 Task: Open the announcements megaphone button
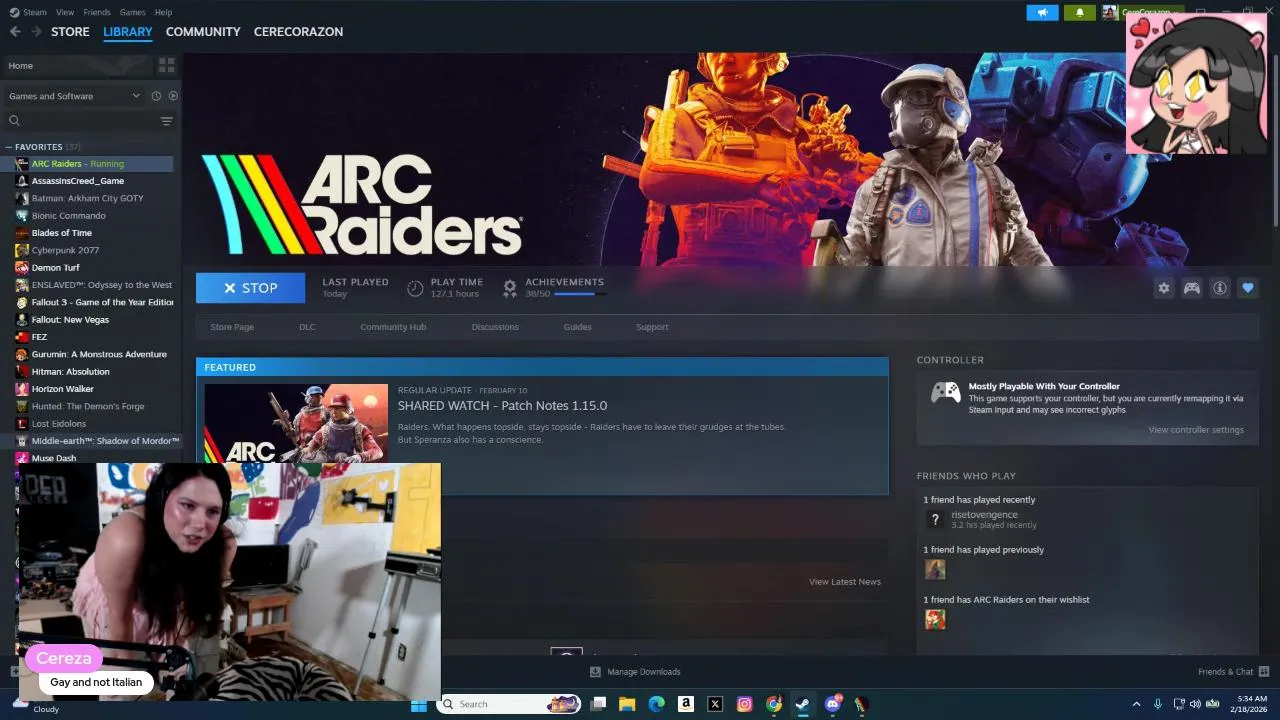1042,13
